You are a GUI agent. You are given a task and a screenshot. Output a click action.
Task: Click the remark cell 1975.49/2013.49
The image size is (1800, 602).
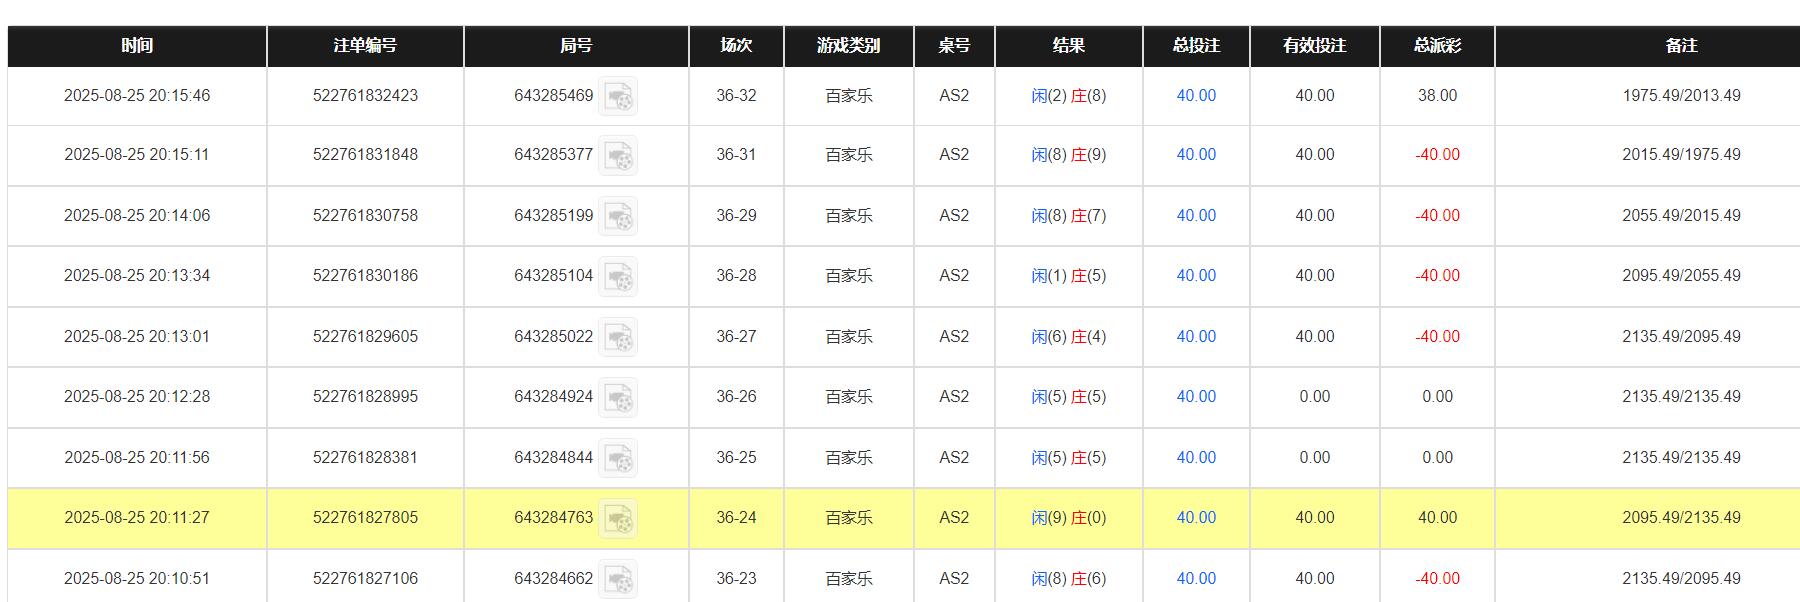pyautogui.click(x=1681, y=96)
